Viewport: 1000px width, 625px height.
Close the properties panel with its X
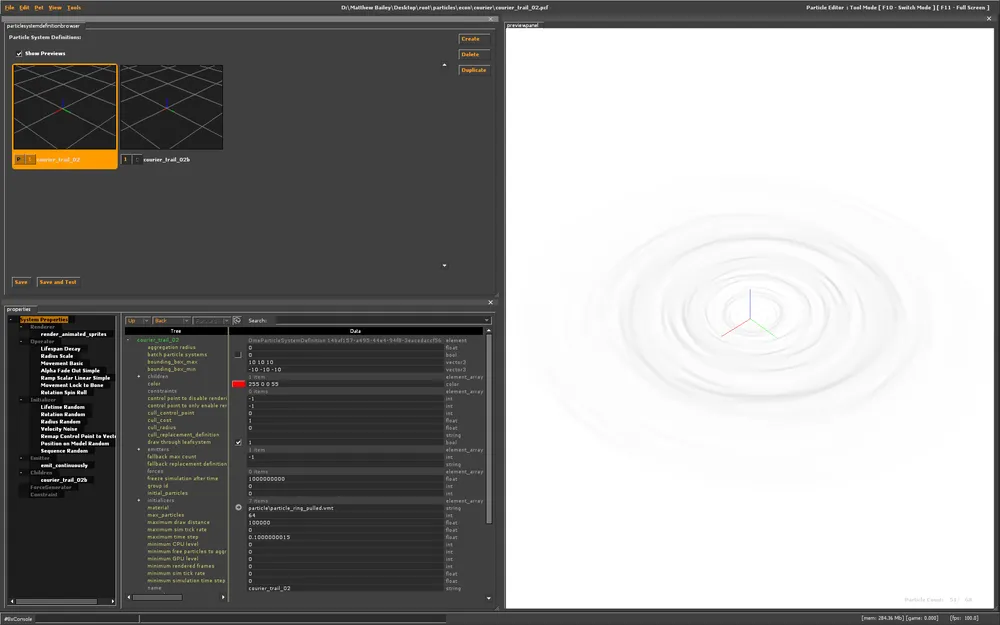490,302
